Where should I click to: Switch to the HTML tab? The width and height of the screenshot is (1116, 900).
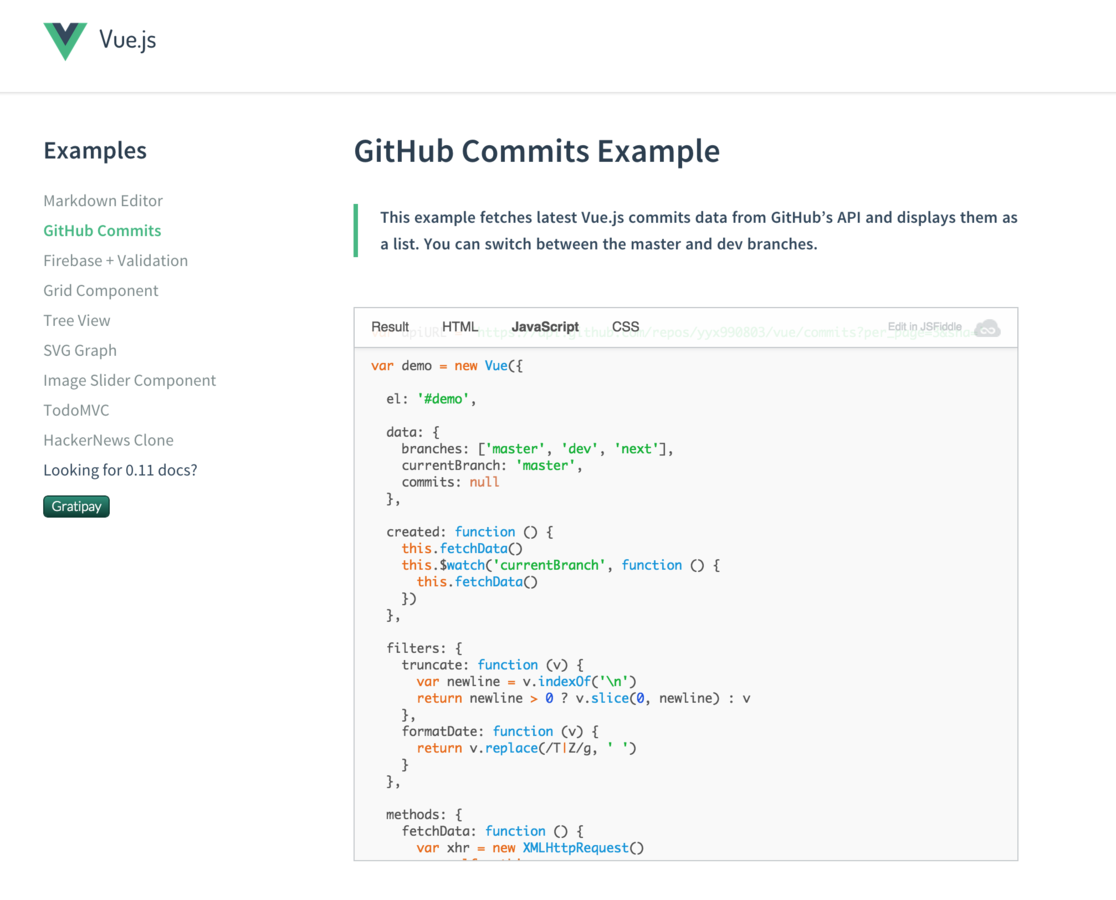tap(460, 327)
